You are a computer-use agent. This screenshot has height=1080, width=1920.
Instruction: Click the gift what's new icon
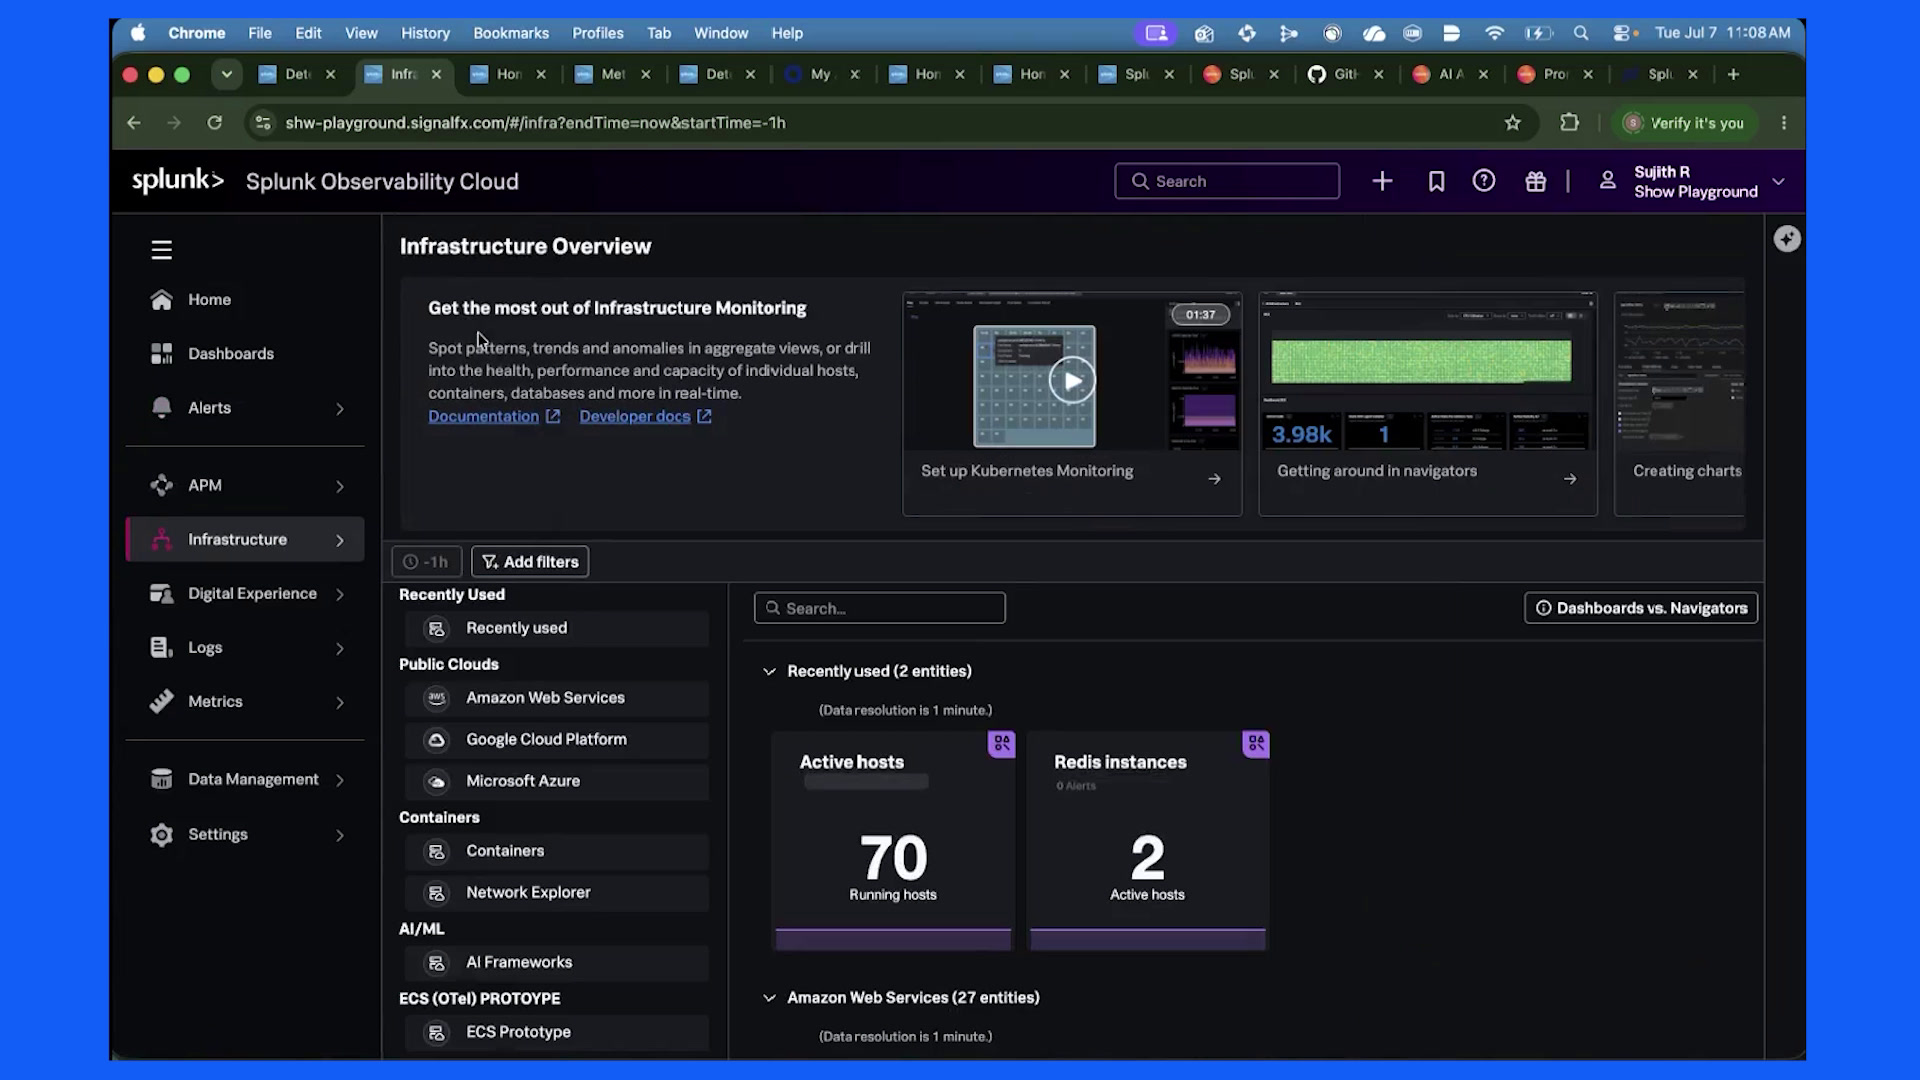1535,181
